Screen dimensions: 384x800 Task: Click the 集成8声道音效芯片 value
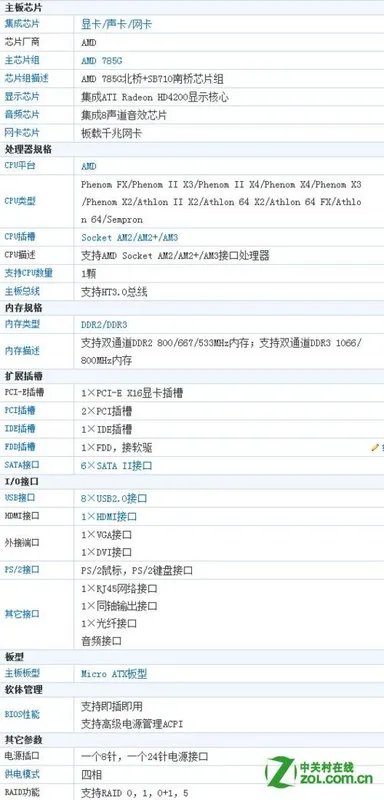124,116
